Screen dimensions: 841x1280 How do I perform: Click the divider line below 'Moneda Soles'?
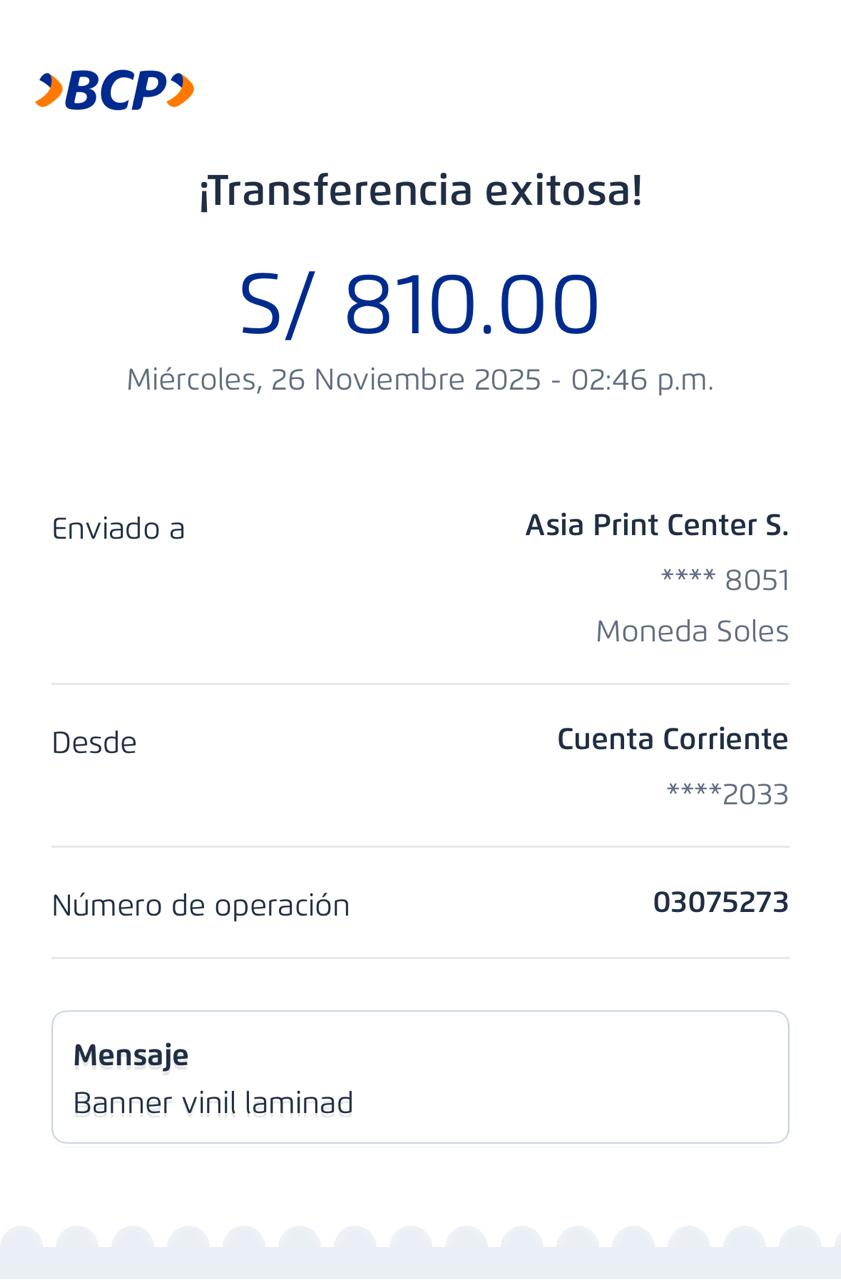point(420,684)
